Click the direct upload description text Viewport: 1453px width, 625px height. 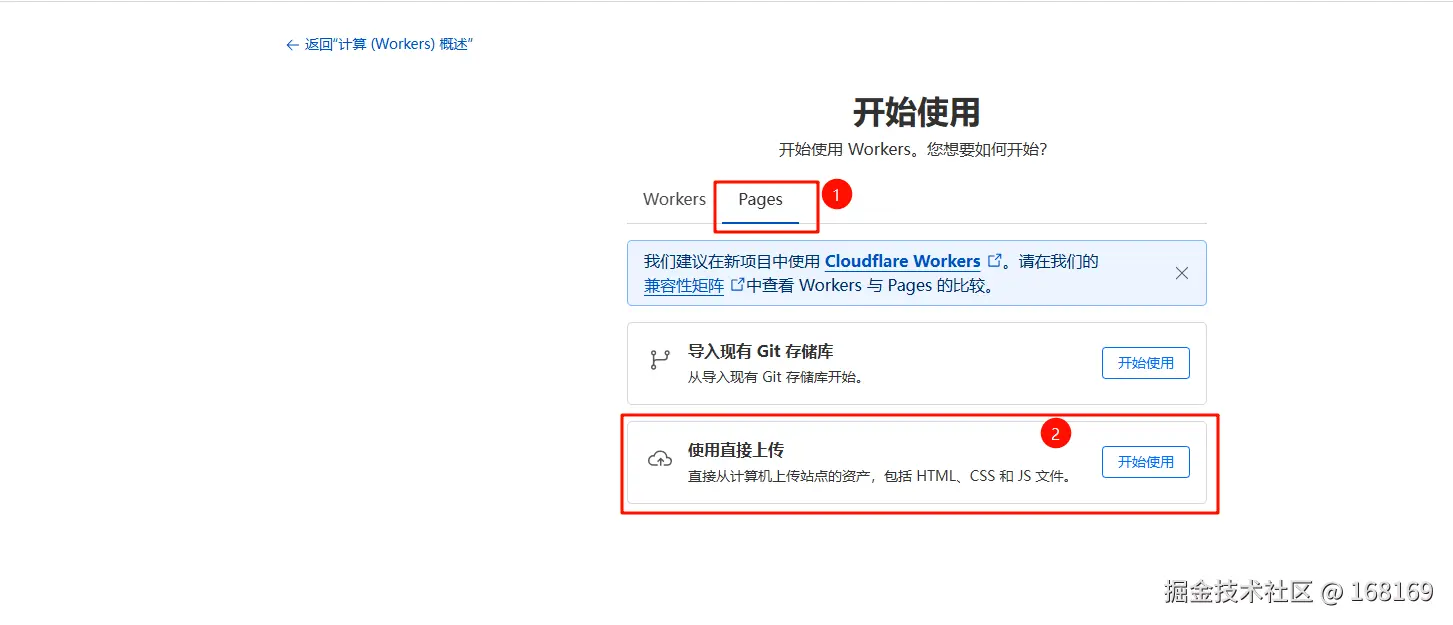point(882,476)
